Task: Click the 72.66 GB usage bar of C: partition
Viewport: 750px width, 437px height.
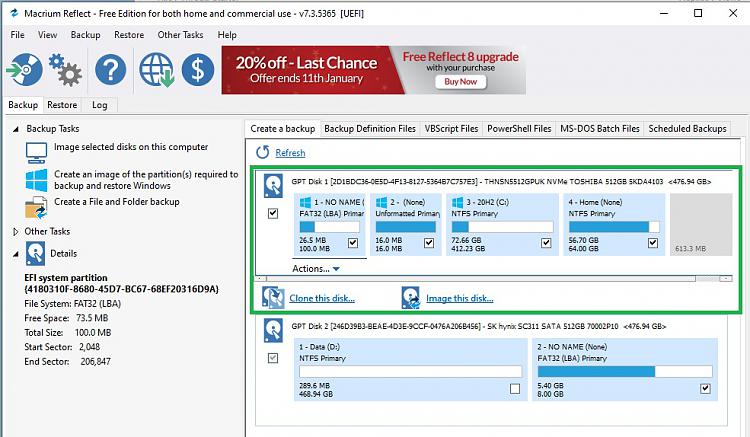Action: 502,227
